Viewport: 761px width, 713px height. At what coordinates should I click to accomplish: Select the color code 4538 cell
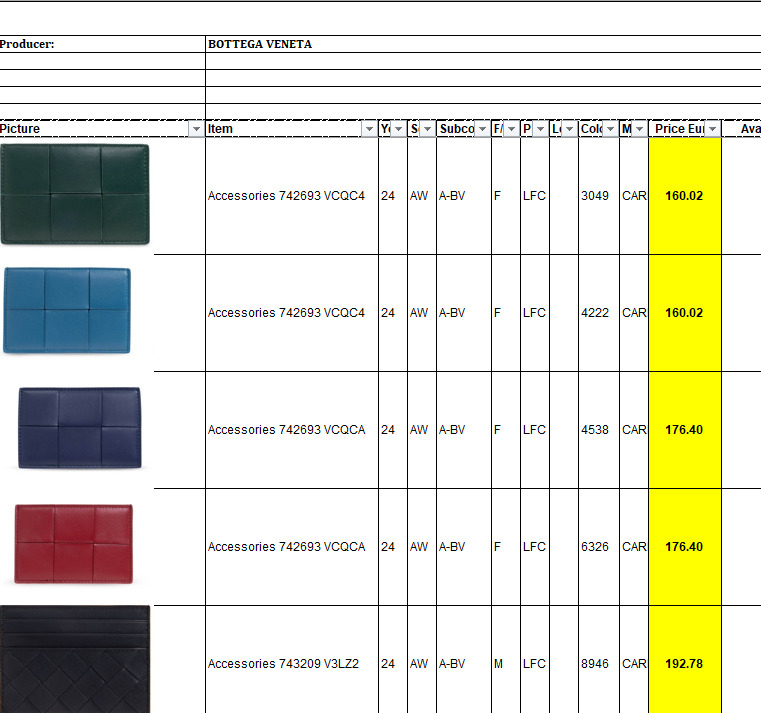[598, 430]
